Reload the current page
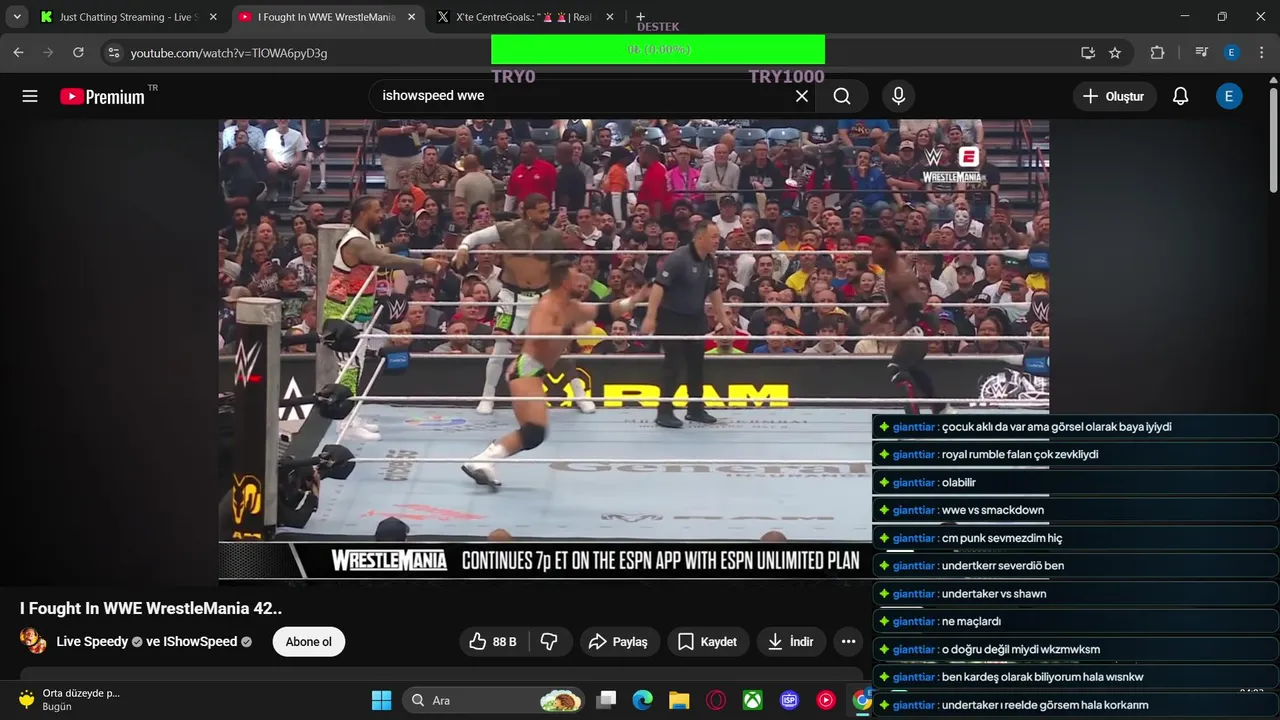The width and height of the screenshot is (1280, 720). point(78,52)
